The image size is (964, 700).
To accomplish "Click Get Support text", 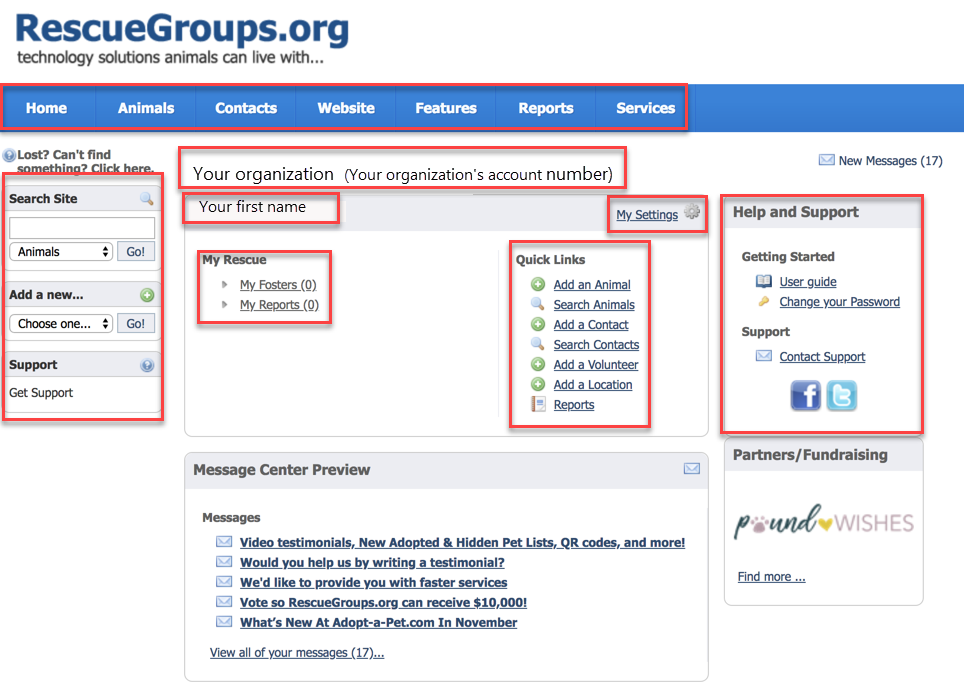I will (x=41, y=393).
